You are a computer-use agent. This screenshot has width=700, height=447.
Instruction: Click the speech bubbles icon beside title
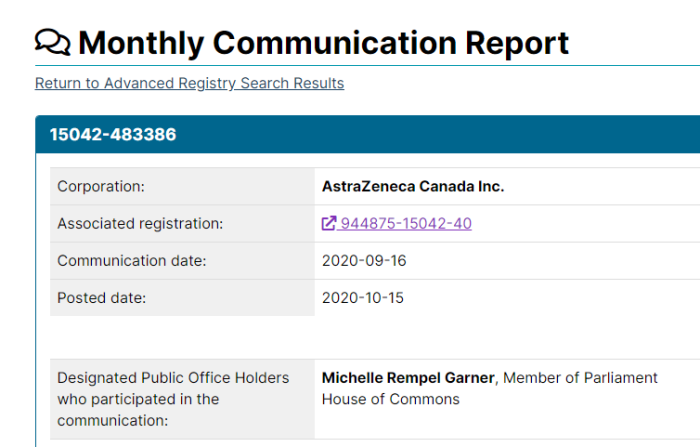click(53, 42)
